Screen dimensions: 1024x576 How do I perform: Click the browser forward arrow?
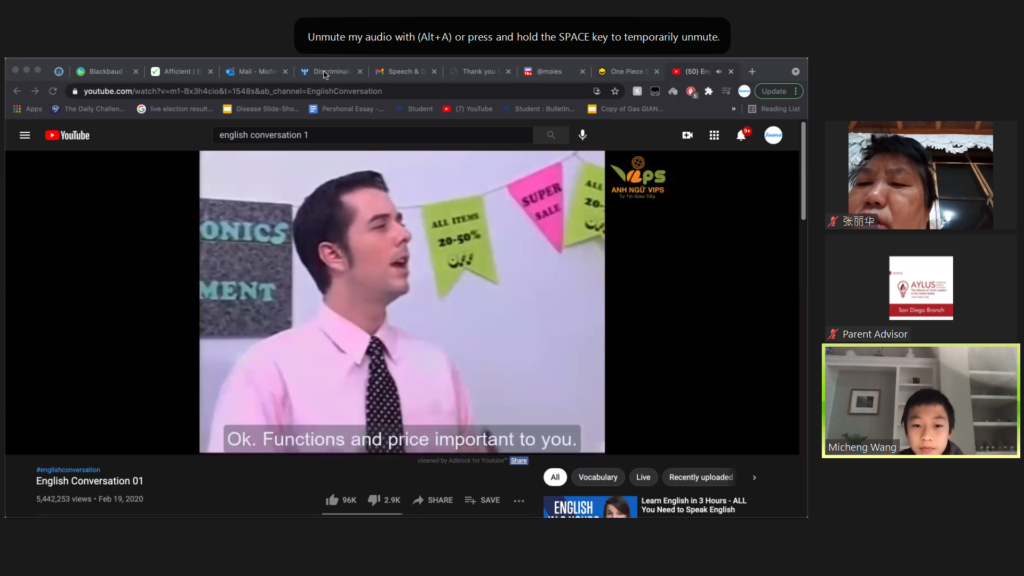[35, 91]
